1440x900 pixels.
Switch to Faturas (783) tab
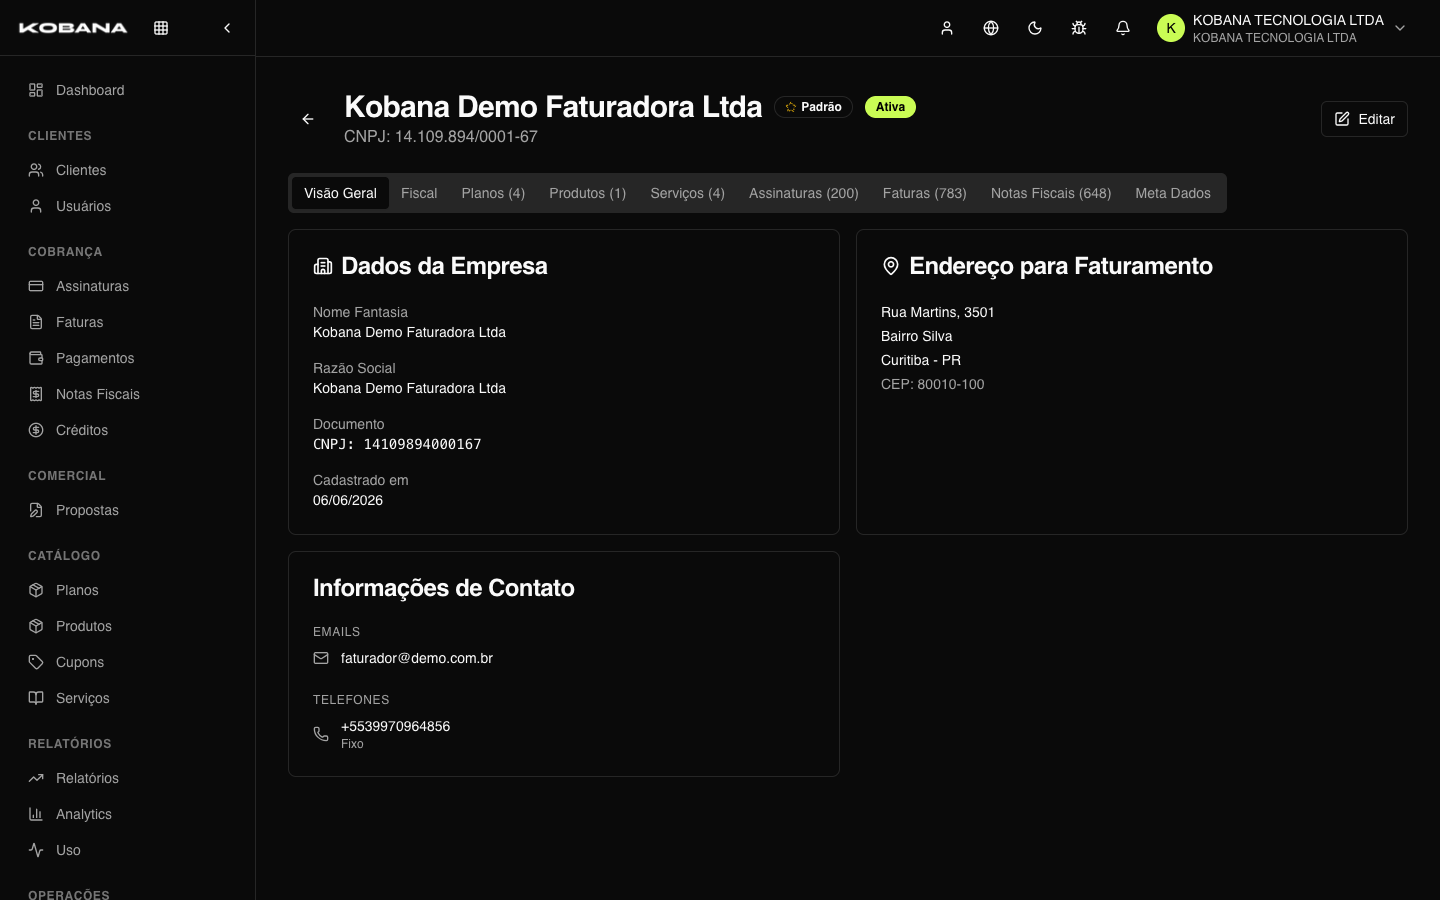click(x=924, y=193)
